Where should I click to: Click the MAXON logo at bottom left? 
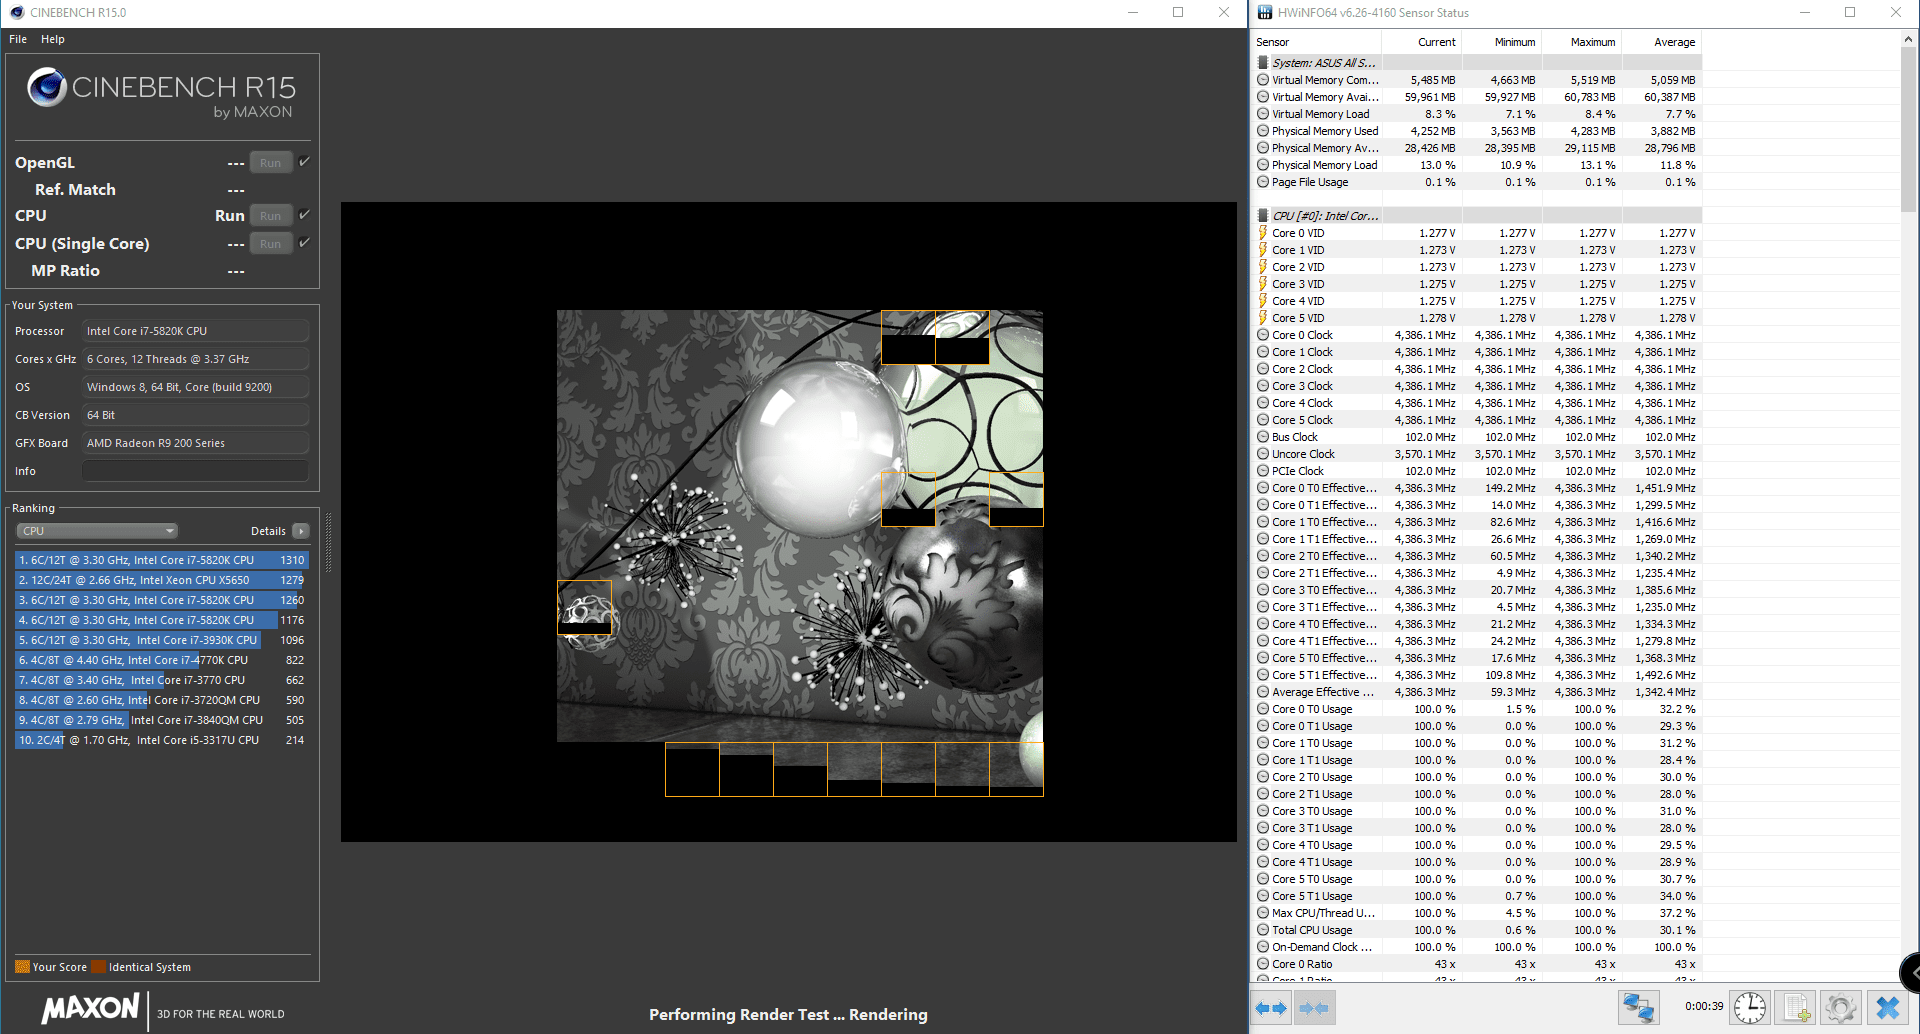[x=90, y=1009]
